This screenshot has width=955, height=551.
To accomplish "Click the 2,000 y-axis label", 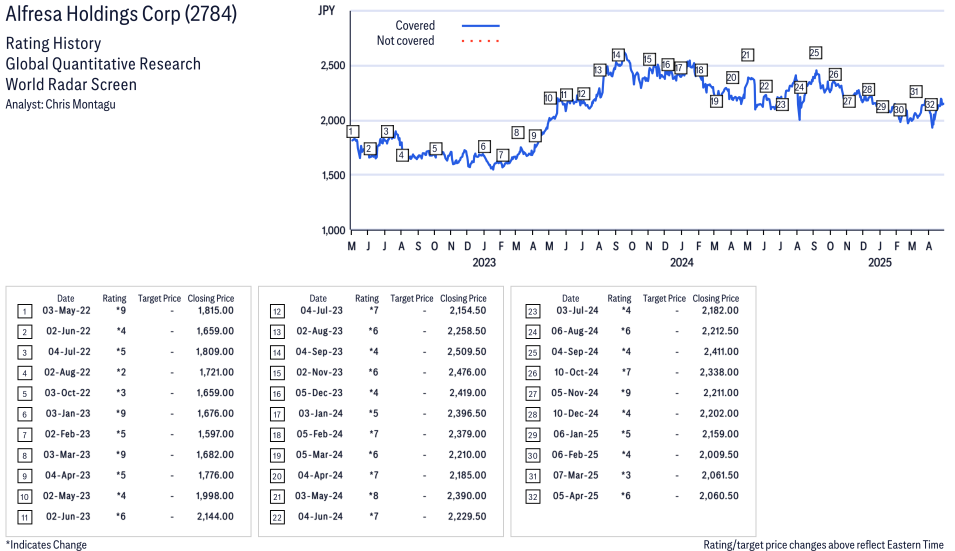I will (x=333, y=121).
